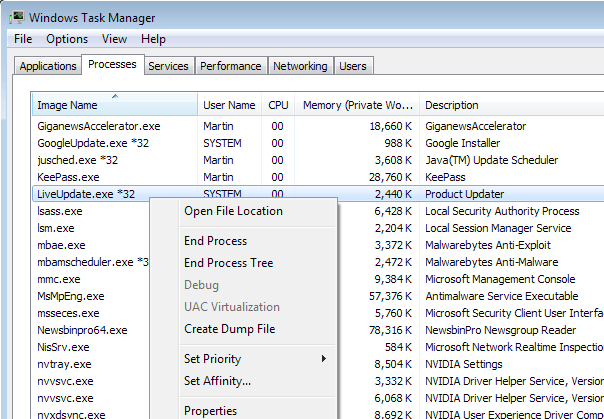Viewport: 604px width, 419px height.
Task: Click the 988 K memory value
Action: [398, 143]
